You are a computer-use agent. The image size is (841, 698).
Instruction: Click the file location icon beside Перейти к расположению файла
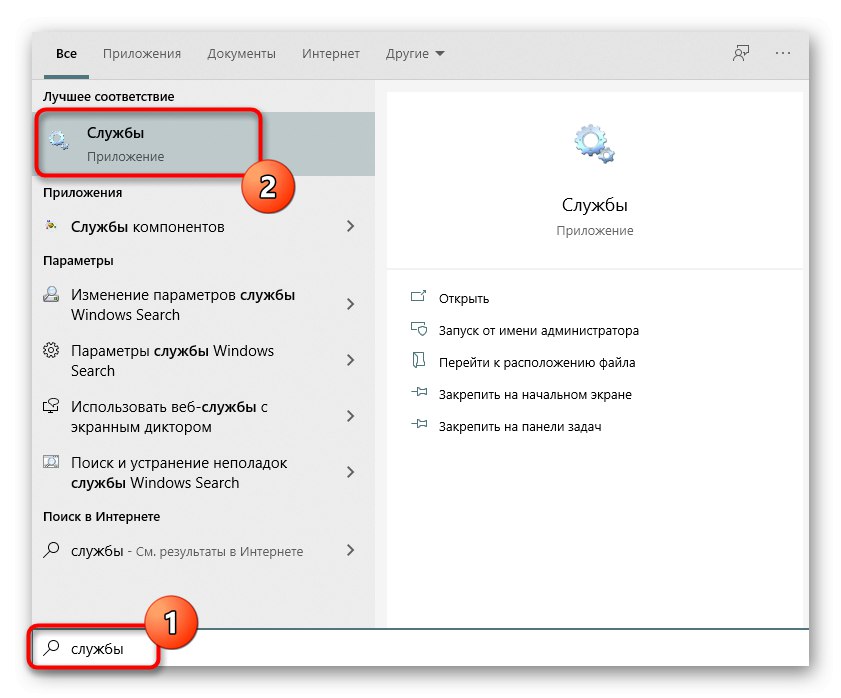coord(419,362)
